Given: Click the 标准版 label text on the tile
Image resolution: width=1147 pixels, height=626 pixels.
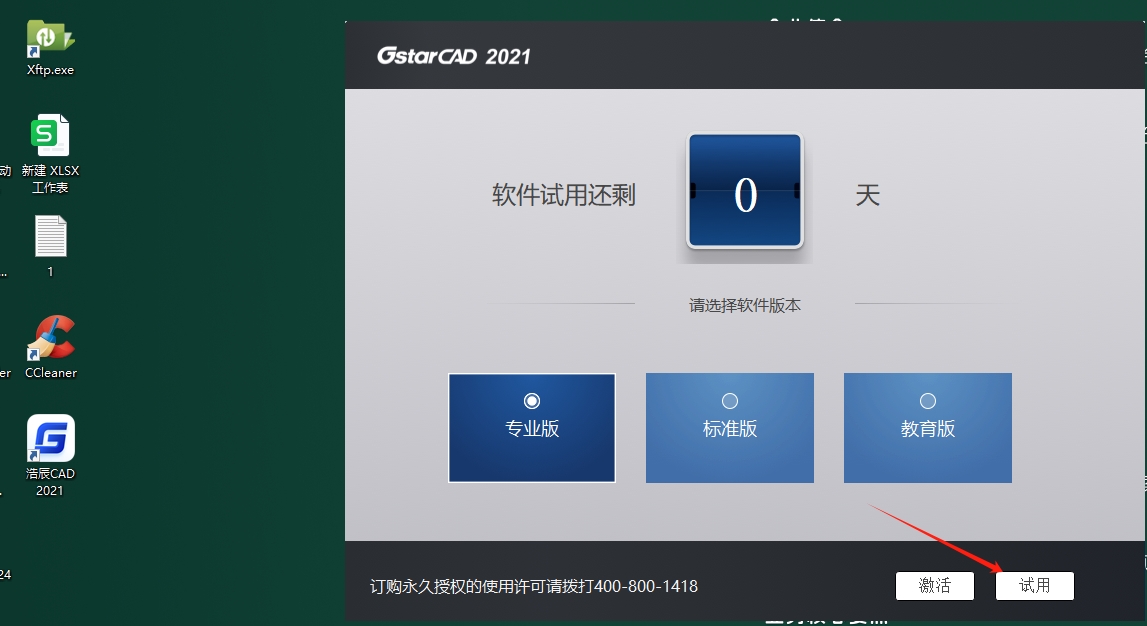Looking at the screenshot, I should tap(730, 429).
